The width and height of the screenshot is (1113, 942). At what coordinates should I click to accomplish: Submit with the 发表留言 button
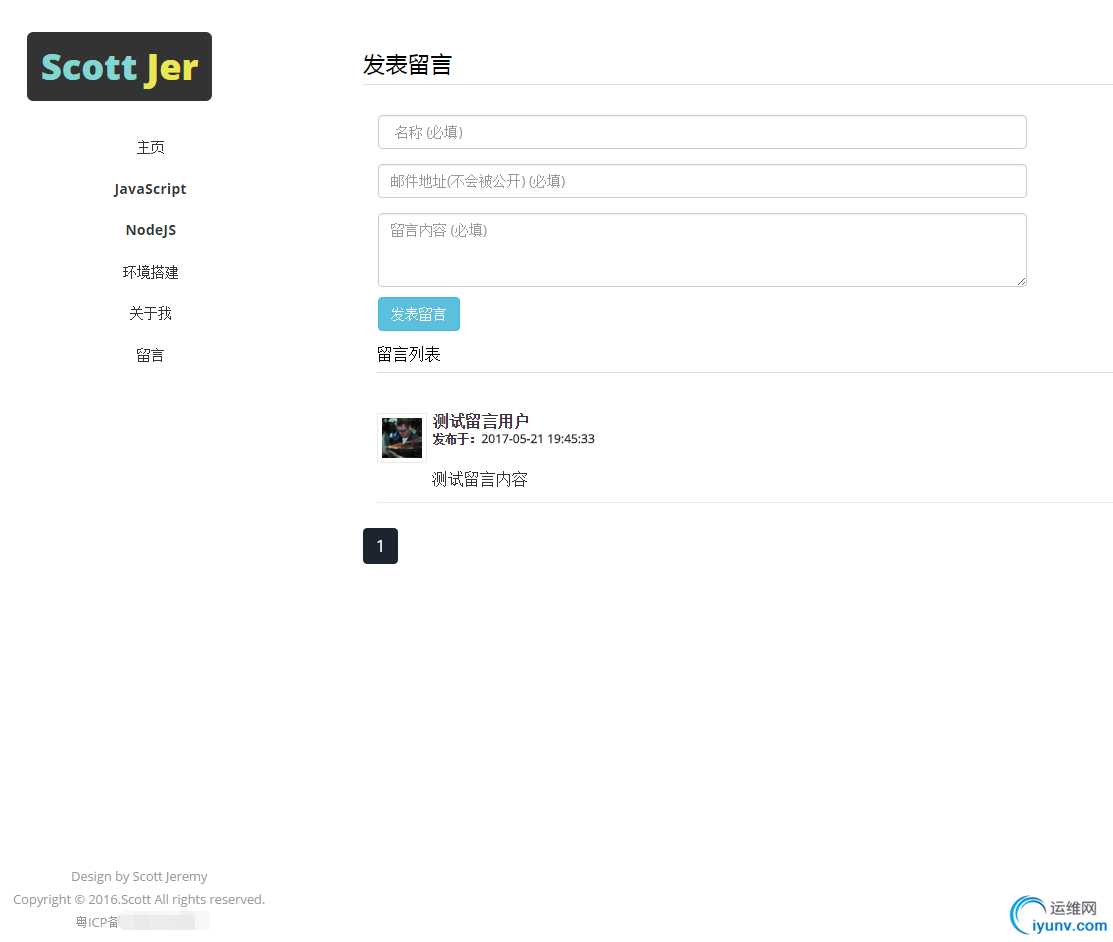pyautogui.click(x=419, y=314)
